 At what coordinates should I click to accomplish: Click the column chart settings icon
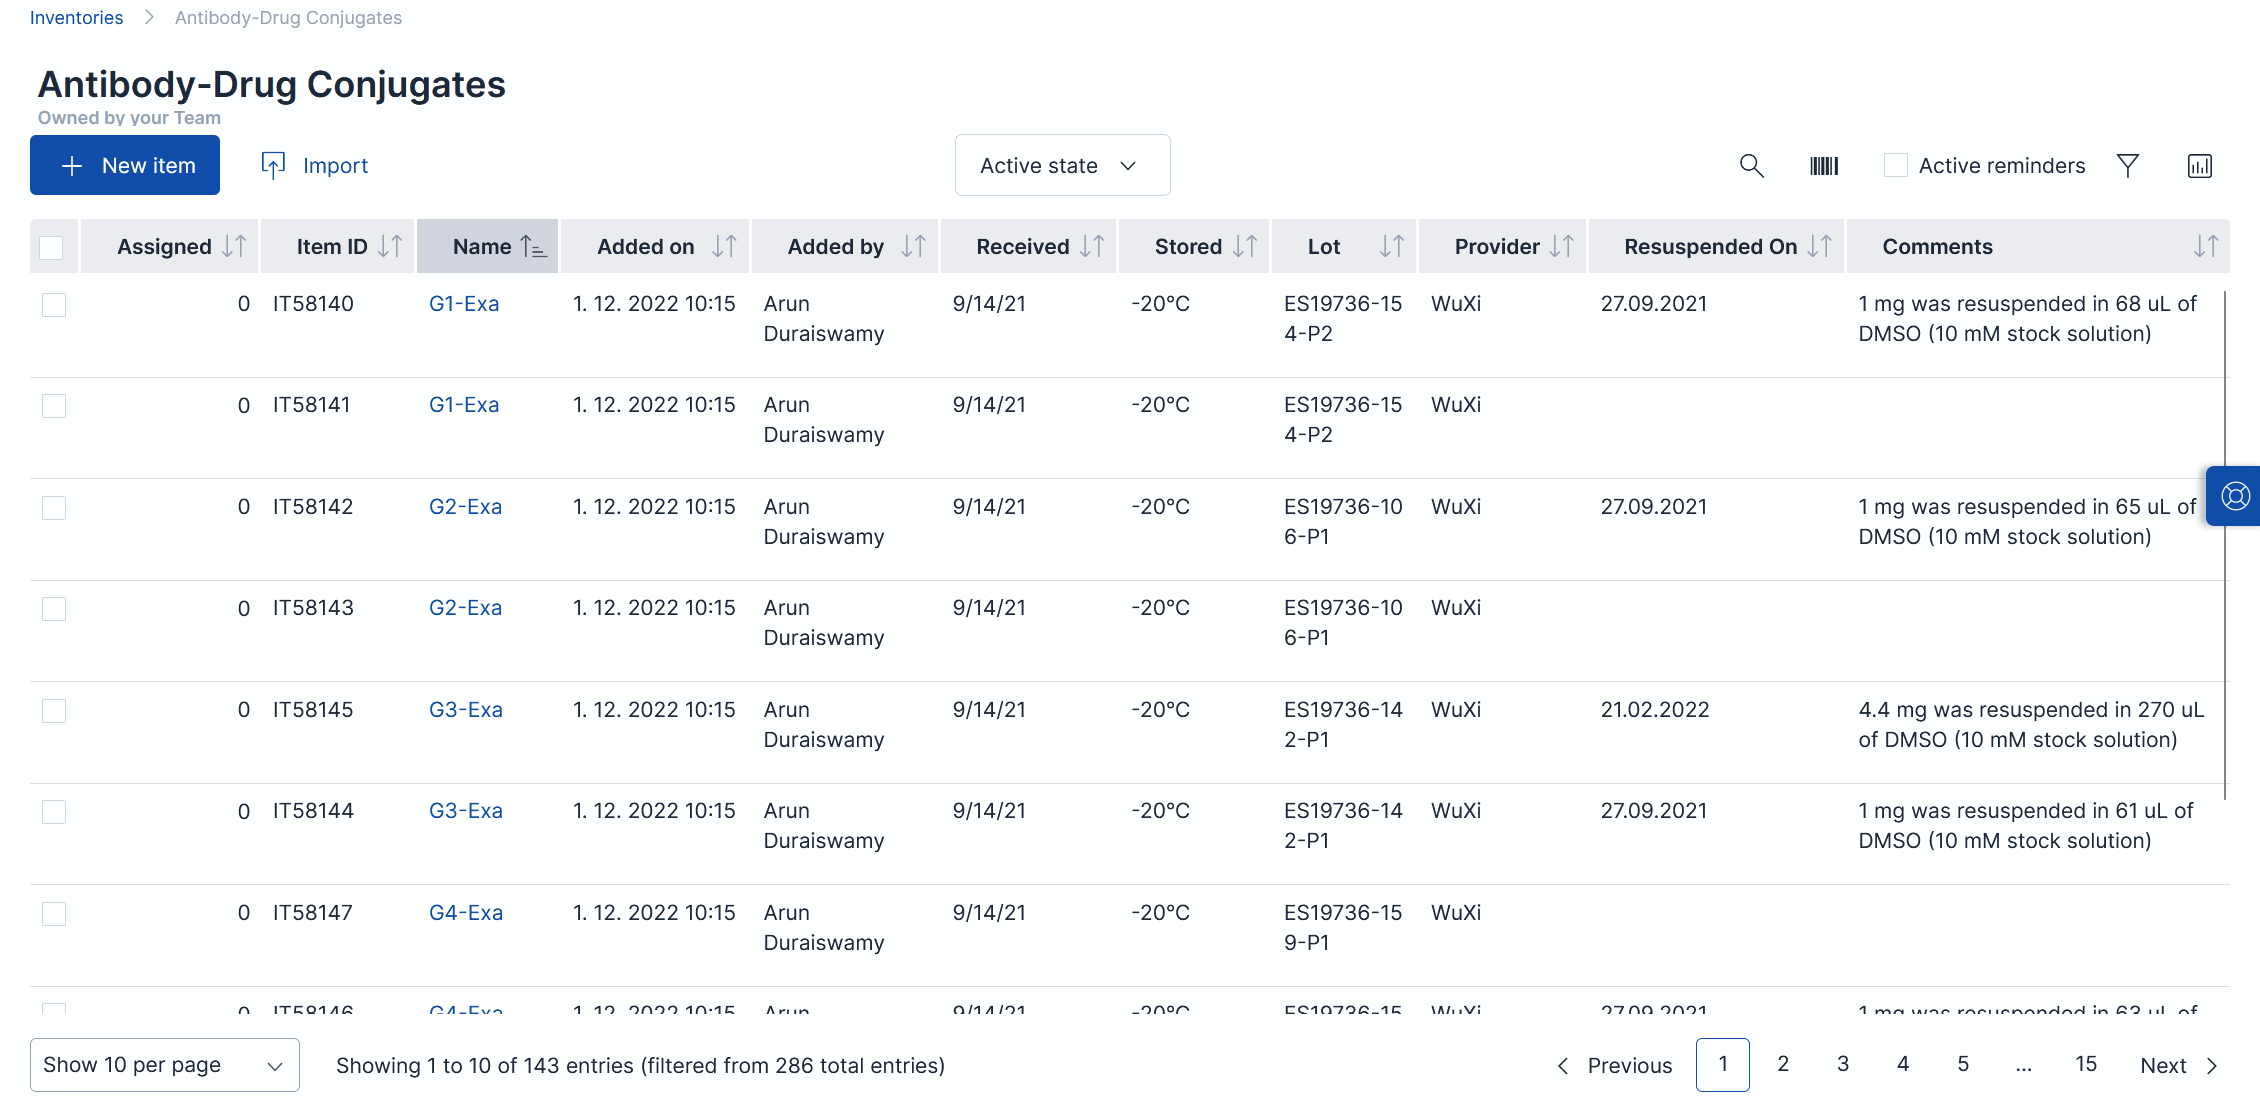click(2200, 166)
